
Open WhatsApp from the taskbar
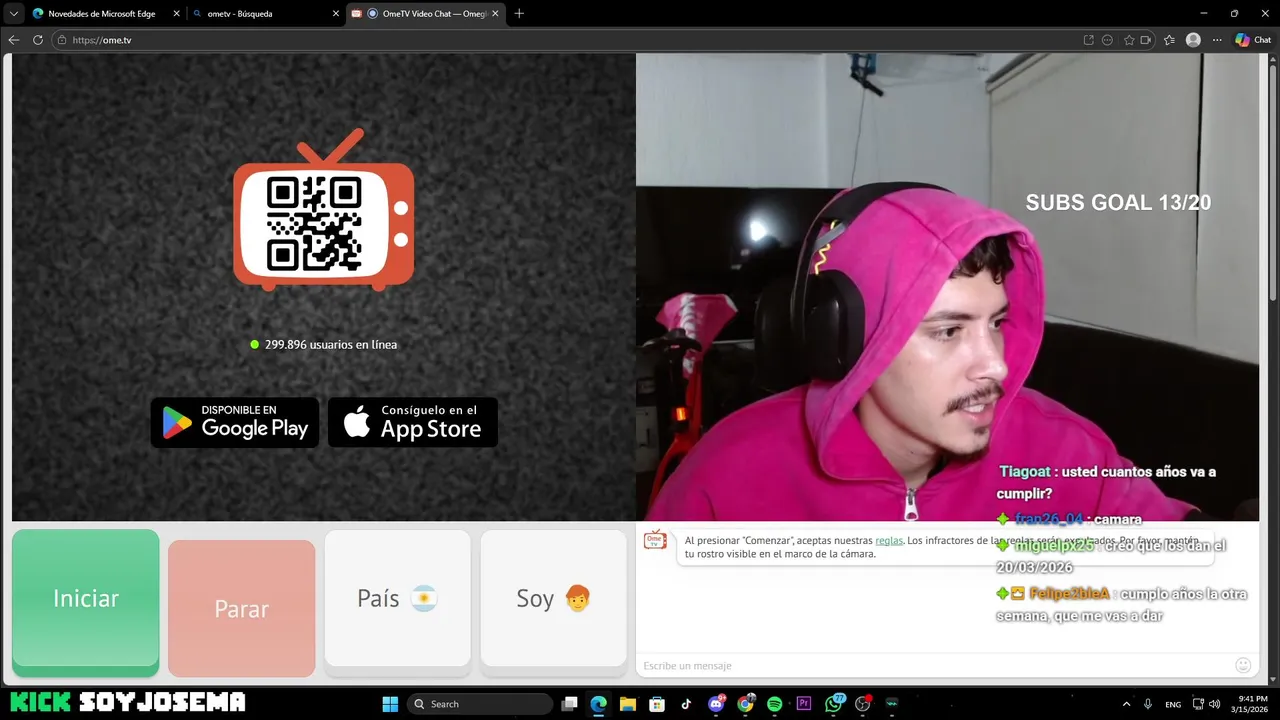pos(834,704)
